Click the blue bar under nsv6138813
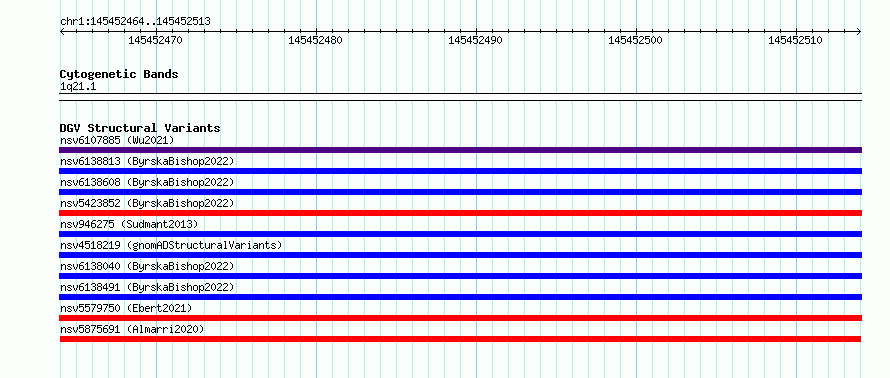890x378 pixels. coord(460,171)
